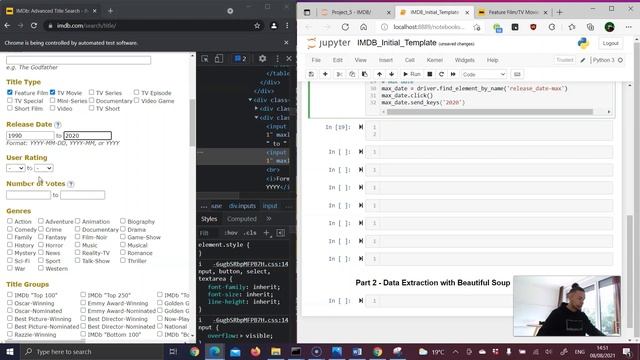The width and height of the screenshot is (640, 360).
Task: Open the command palette keyboard icon
Action: (517, 74)
